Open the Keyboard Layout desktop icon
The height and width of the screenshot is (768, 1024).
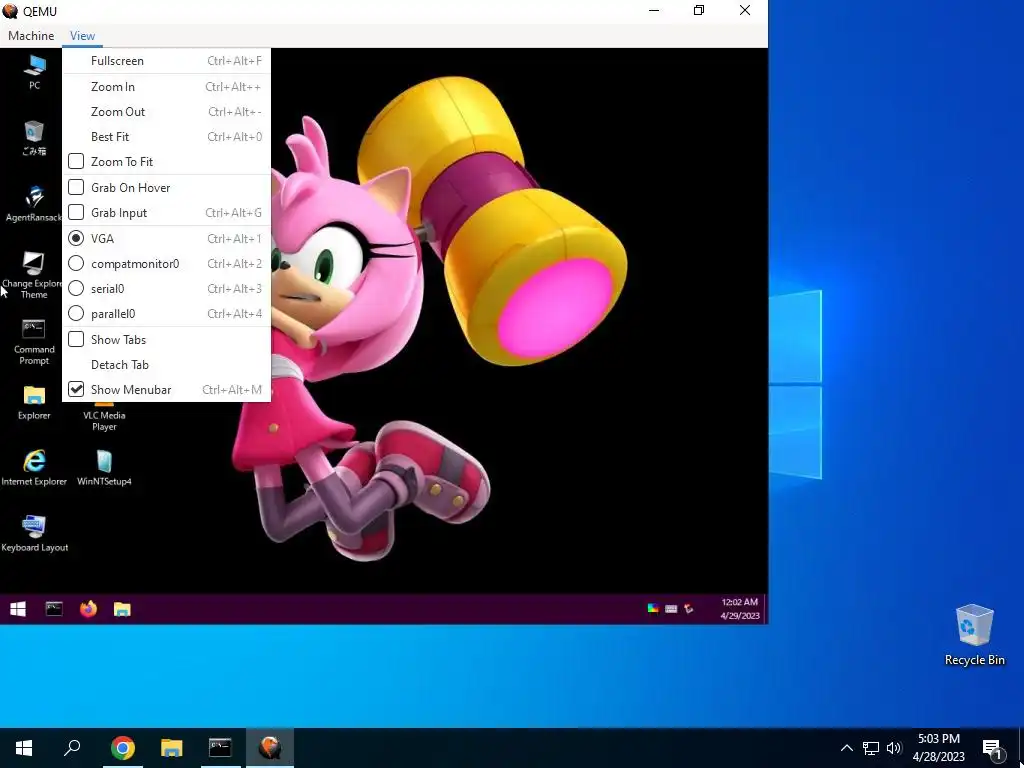click(x=35, y=534)
